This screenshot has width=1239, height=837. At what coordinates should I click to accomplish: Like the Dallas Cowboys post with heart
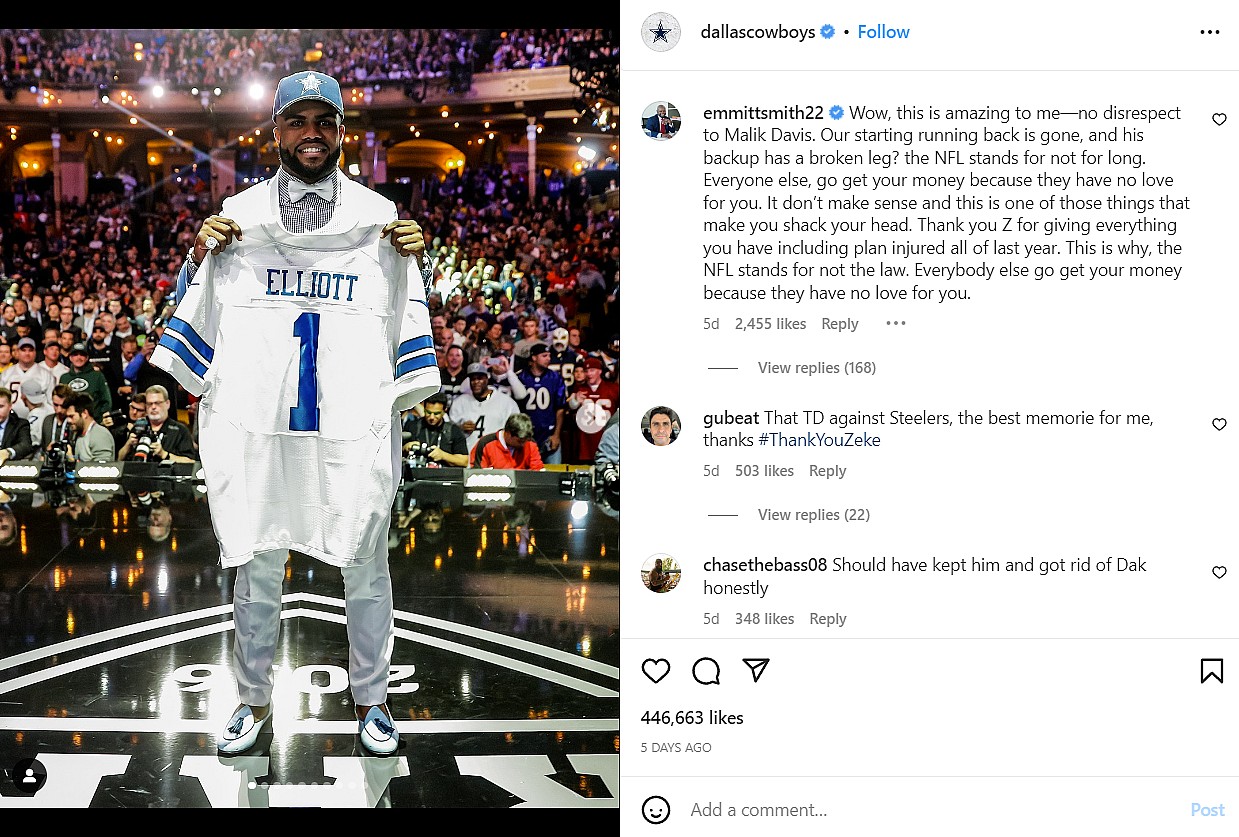tap(656, 670)
